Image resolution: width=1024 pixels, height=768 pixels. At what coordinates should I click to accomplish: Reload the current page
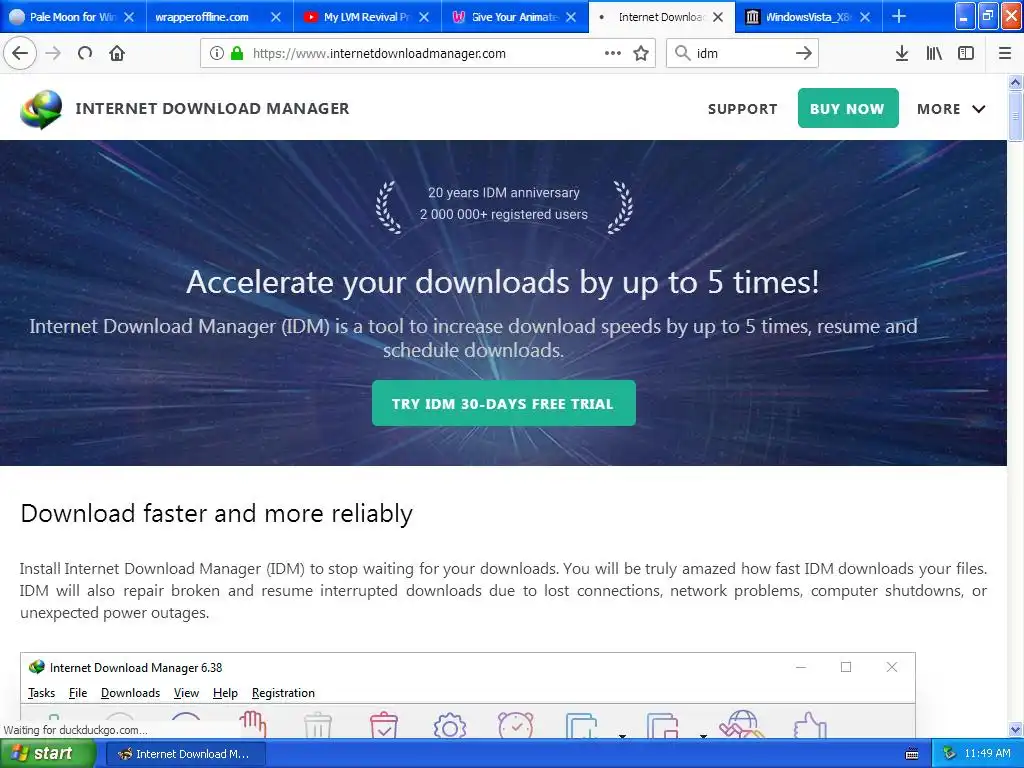tap(85, 54)
